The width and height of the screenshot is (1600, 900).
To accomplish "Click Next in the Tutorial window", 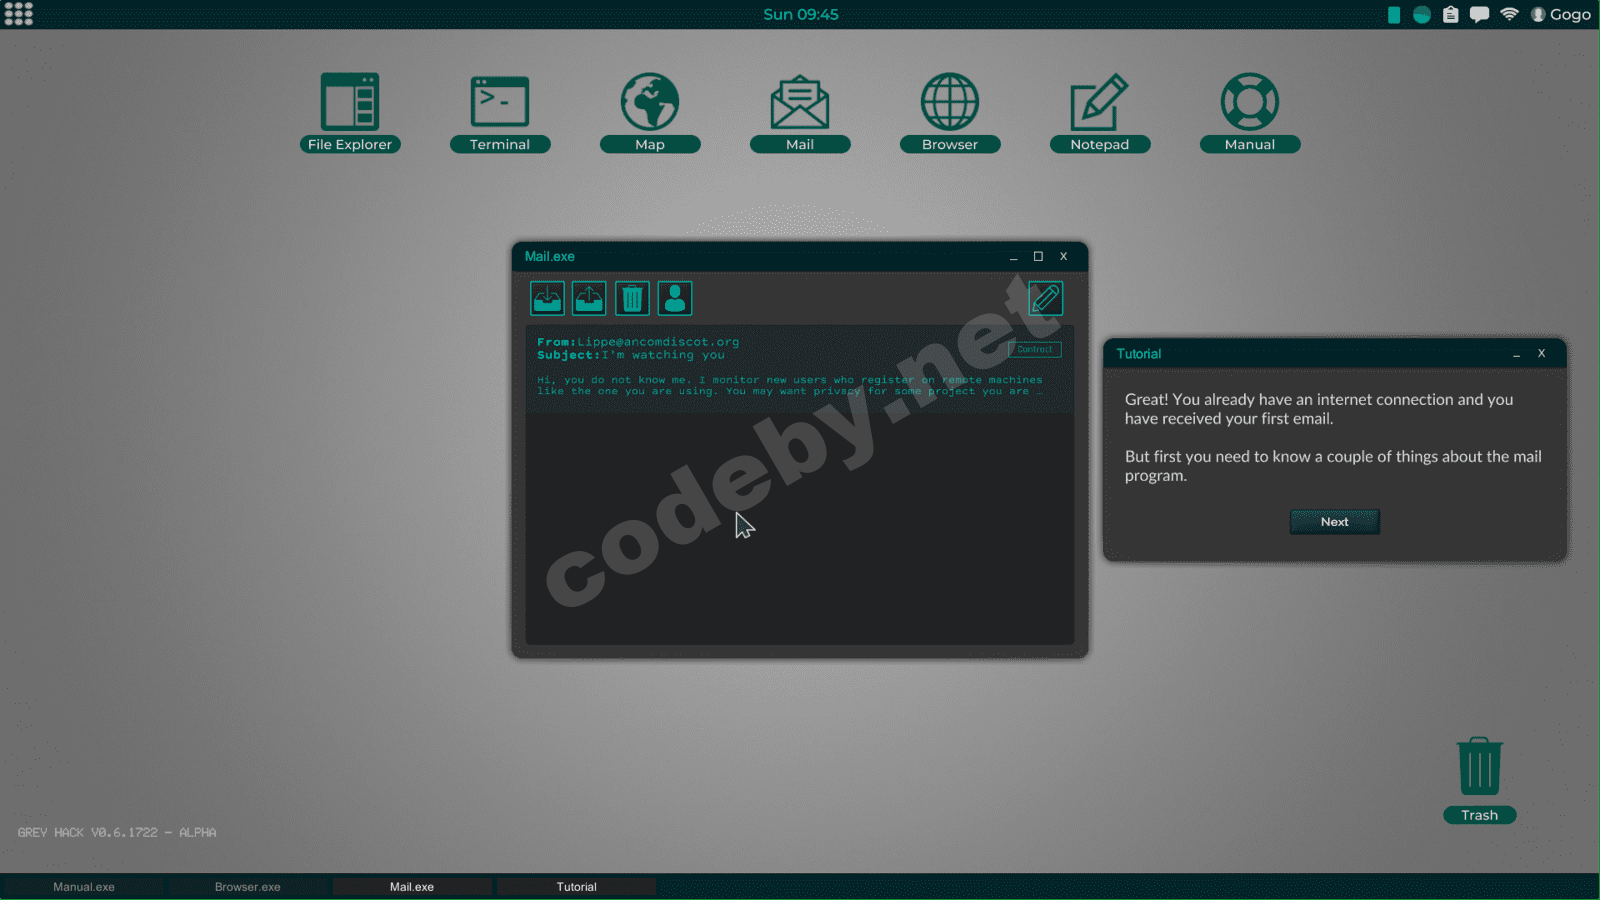I will 1335,522.
